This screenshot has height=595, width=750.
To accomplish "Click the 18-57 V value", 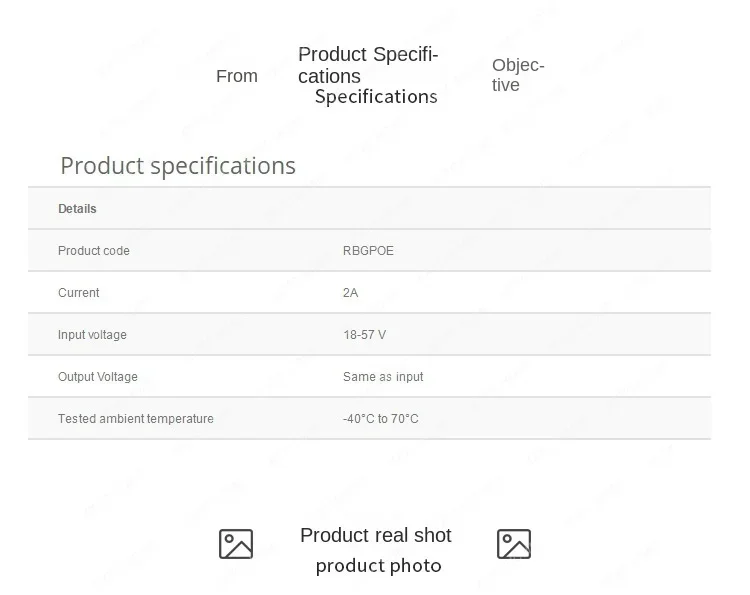I will pyautogui.click(x=364, y=335).
